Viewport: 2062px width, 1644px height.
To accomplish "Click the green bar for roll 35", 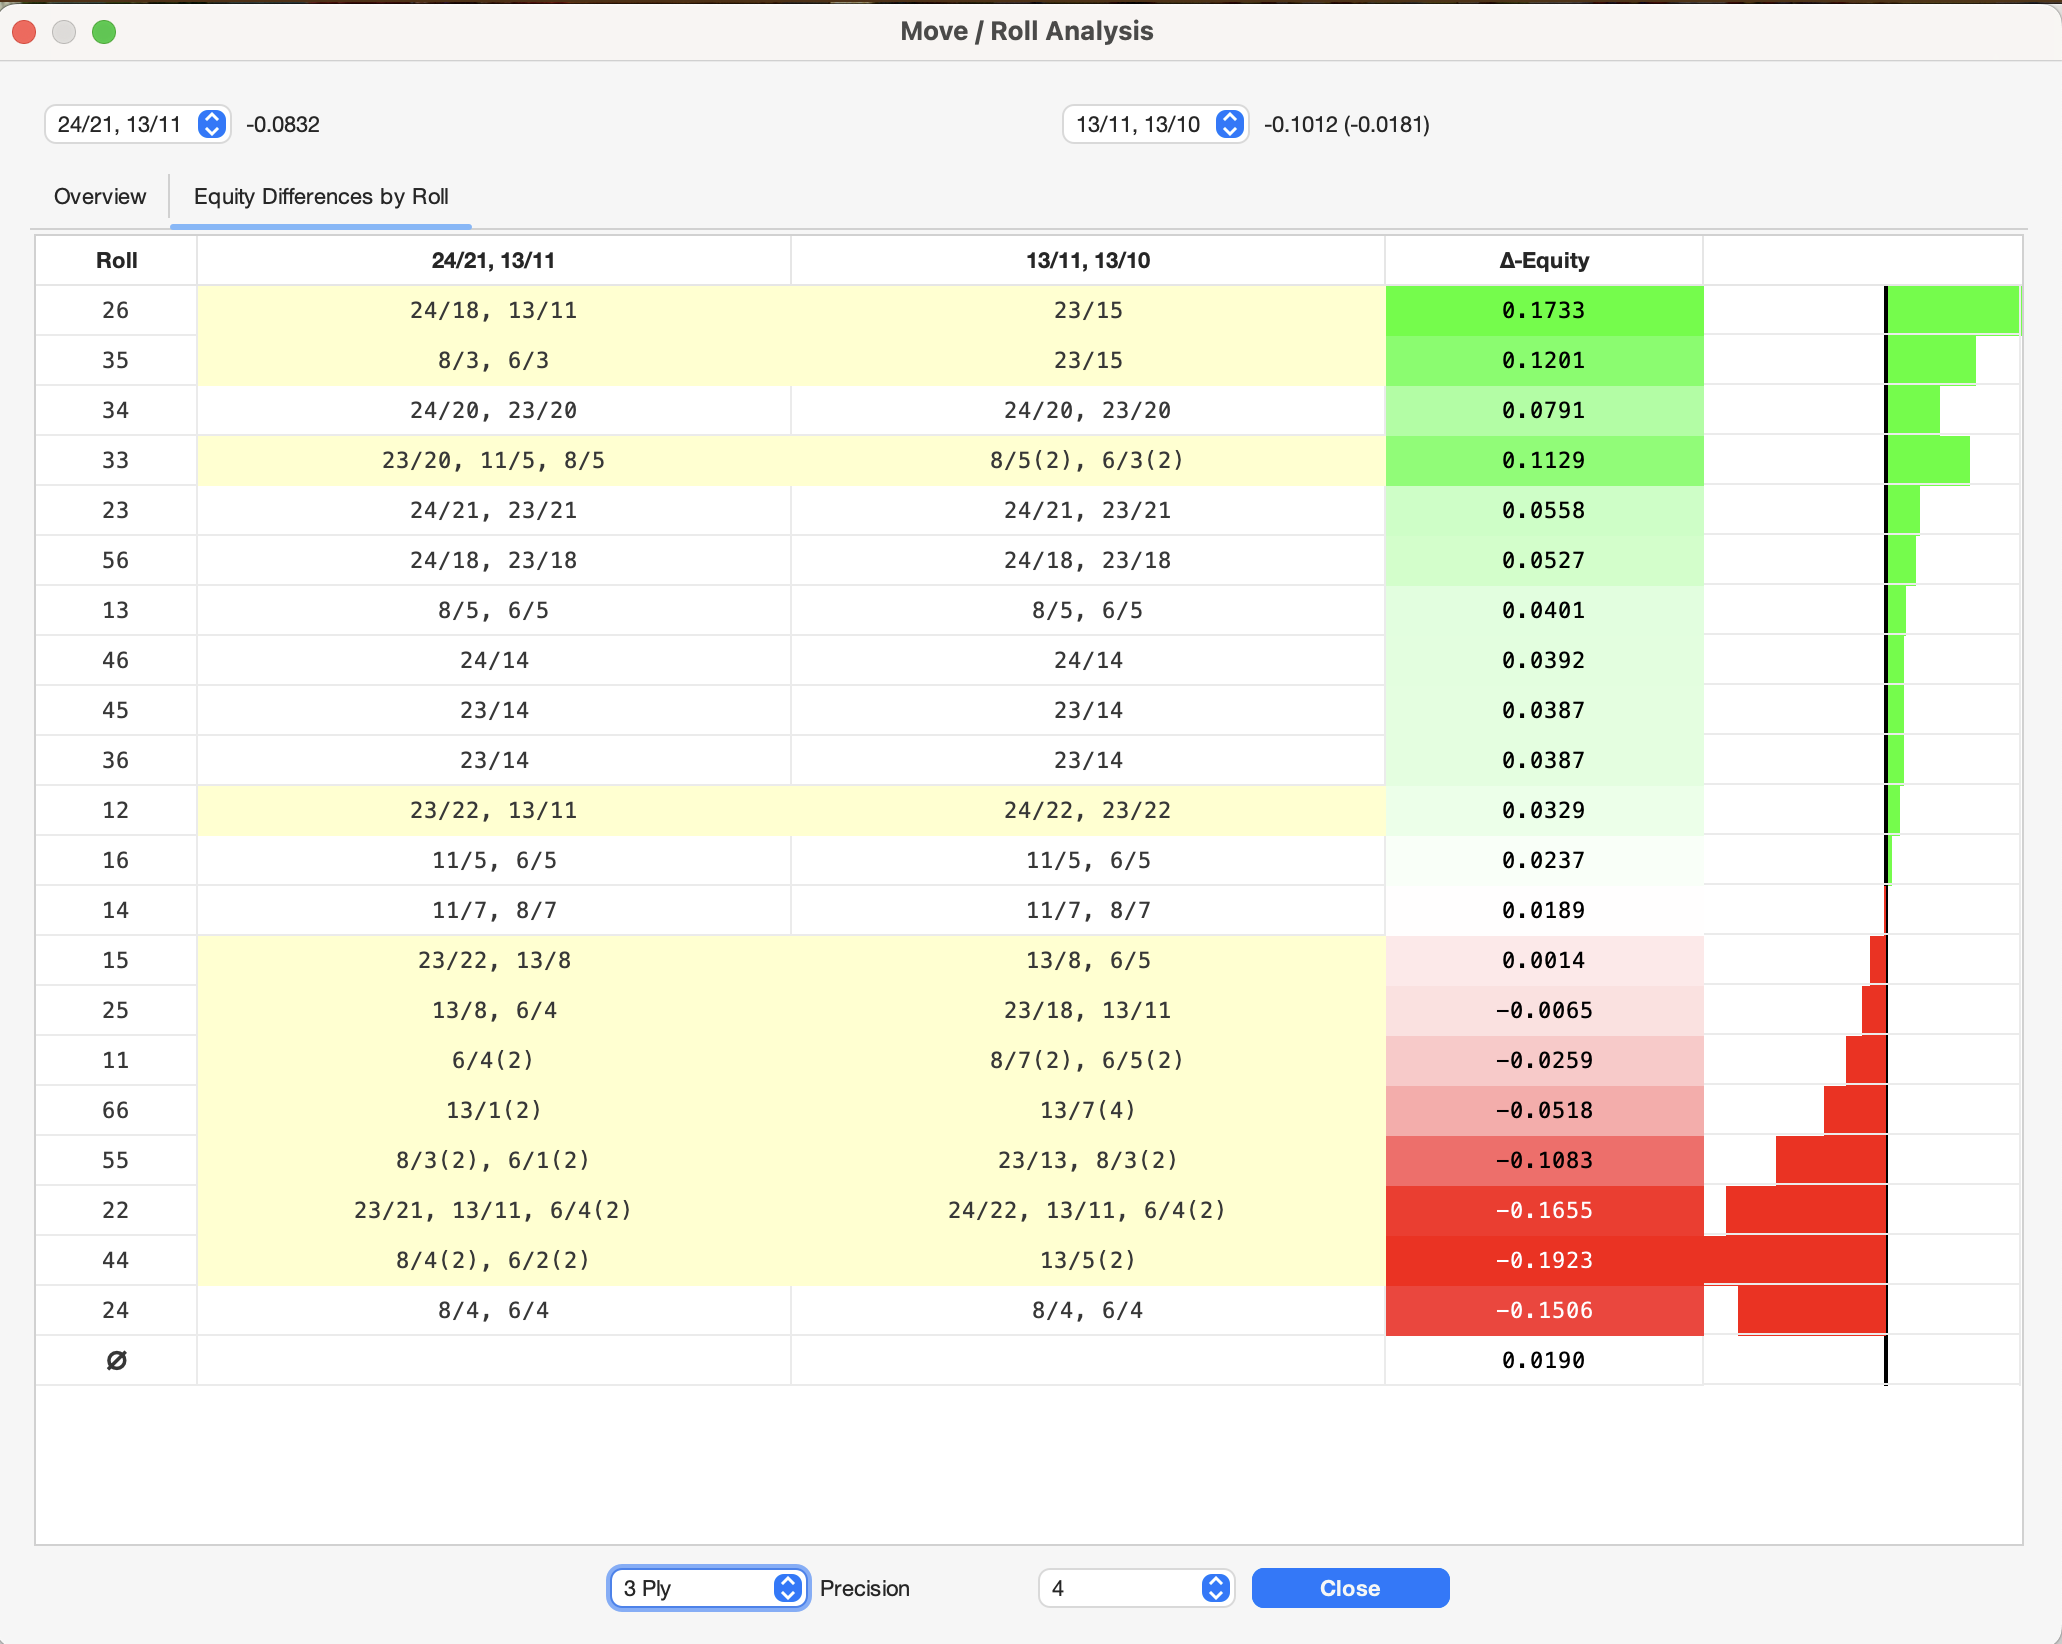I will tap(1930, 360).
